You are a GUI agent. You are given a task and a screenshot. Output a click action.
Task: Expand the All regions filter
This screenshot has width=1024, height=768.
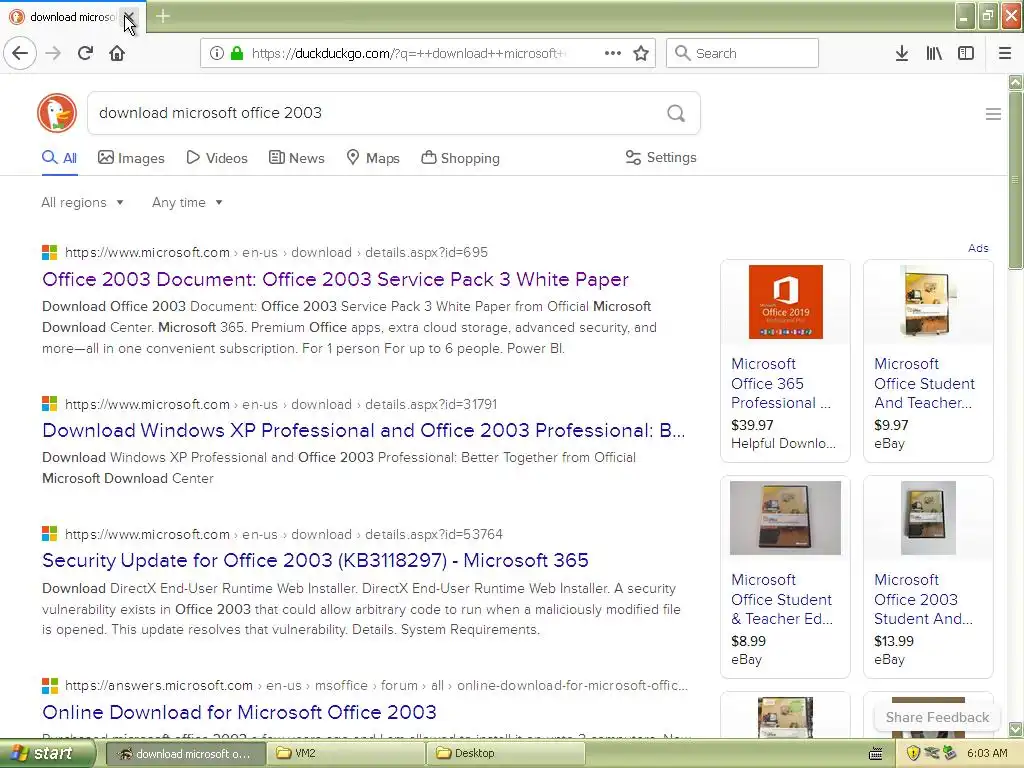(82, 202)
